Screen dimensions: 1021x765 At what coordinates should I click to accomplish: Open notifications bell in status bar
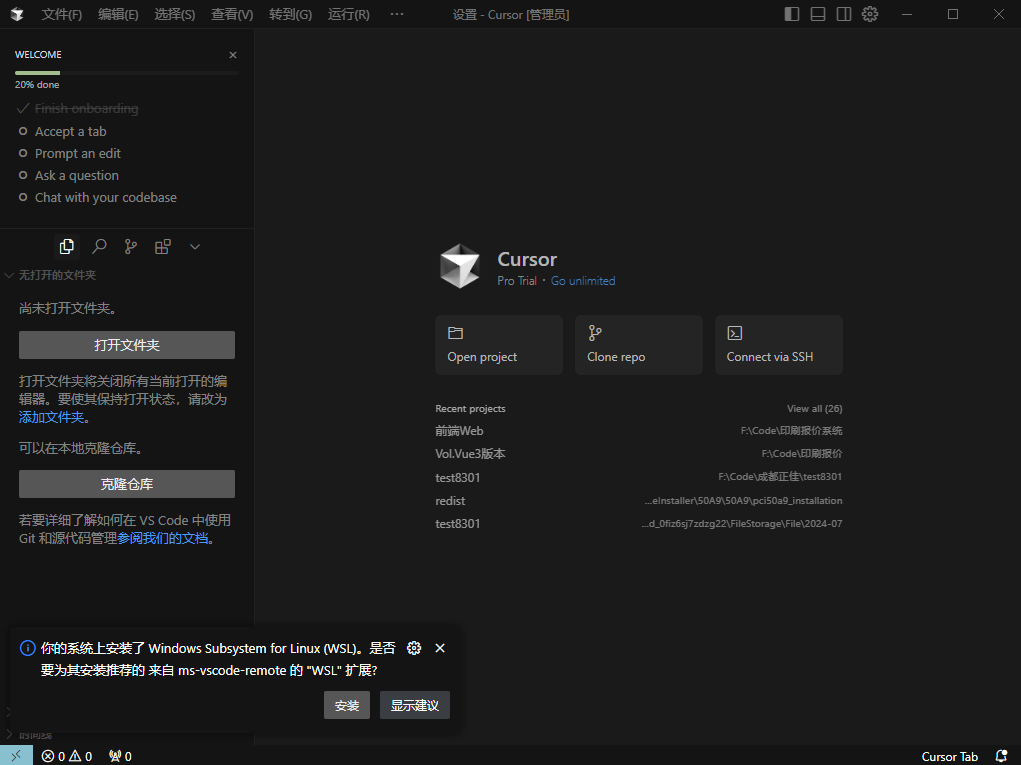(1001, 757)
